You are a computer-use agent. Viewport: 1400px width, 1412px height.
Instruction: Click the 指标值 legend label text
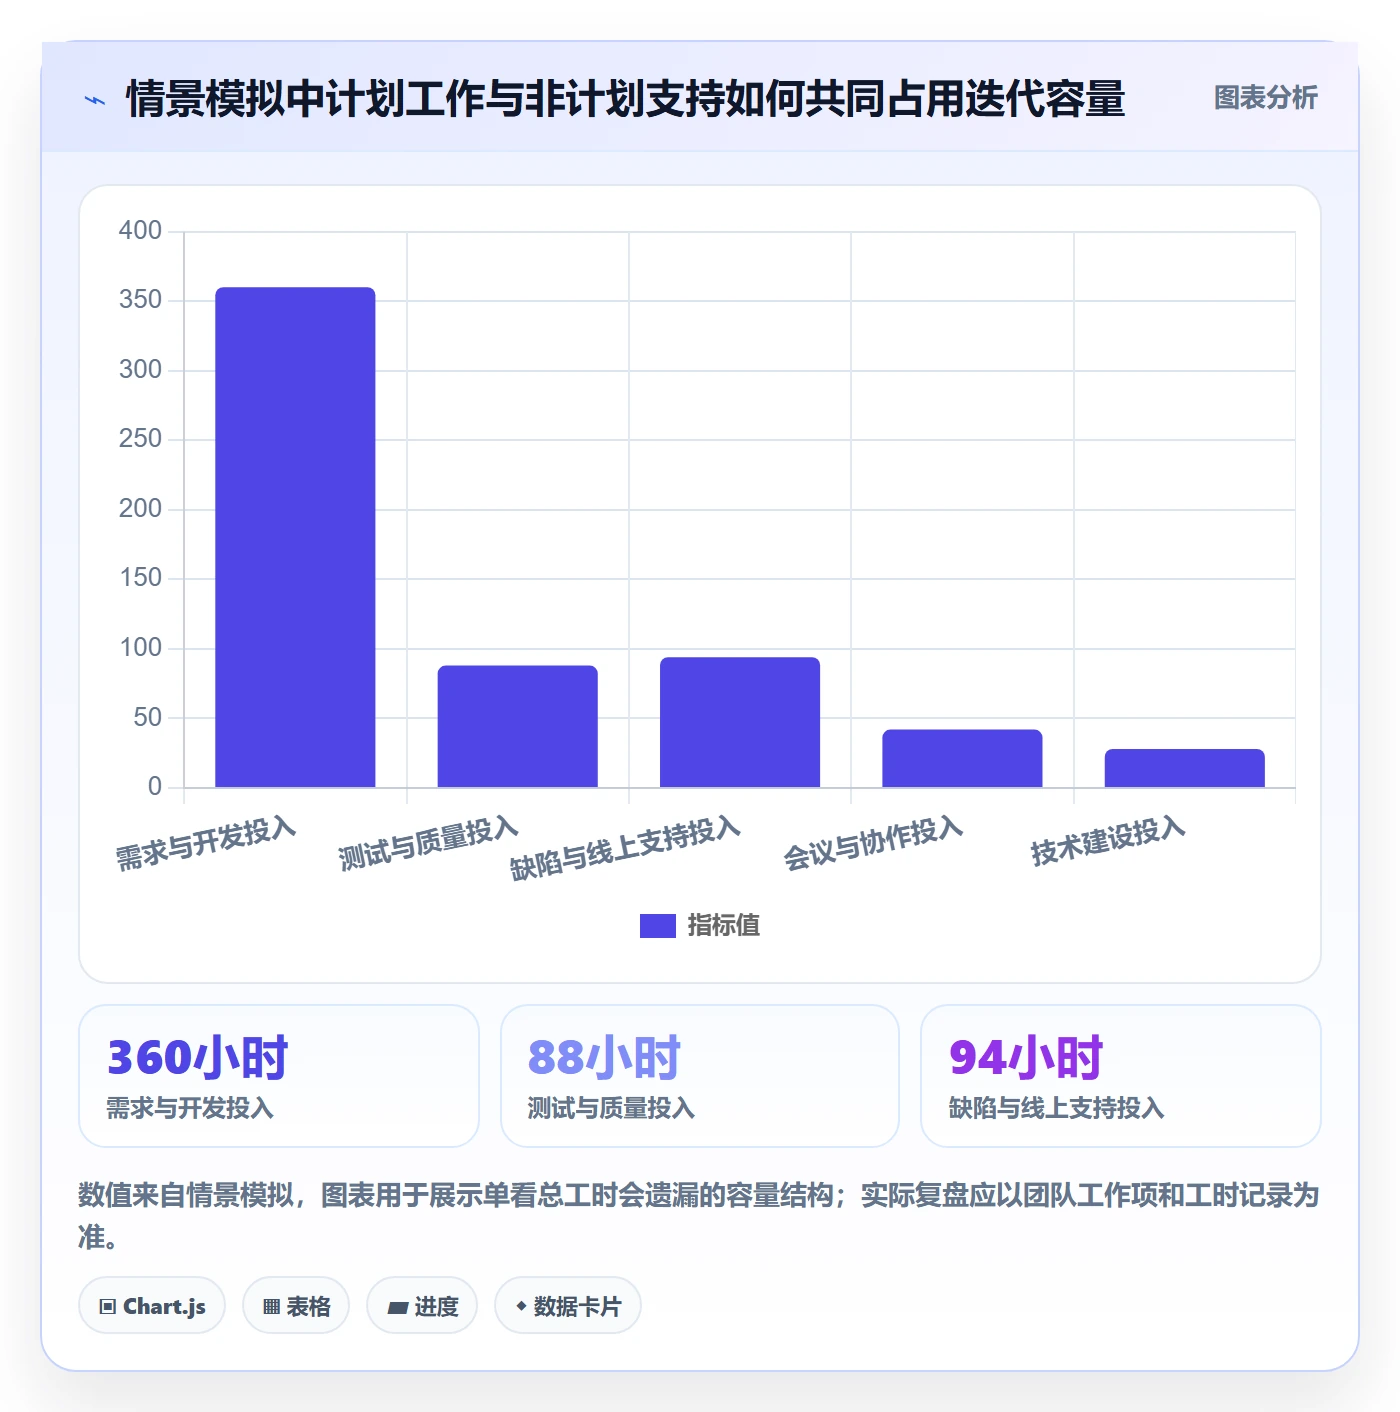pos(724,925)
